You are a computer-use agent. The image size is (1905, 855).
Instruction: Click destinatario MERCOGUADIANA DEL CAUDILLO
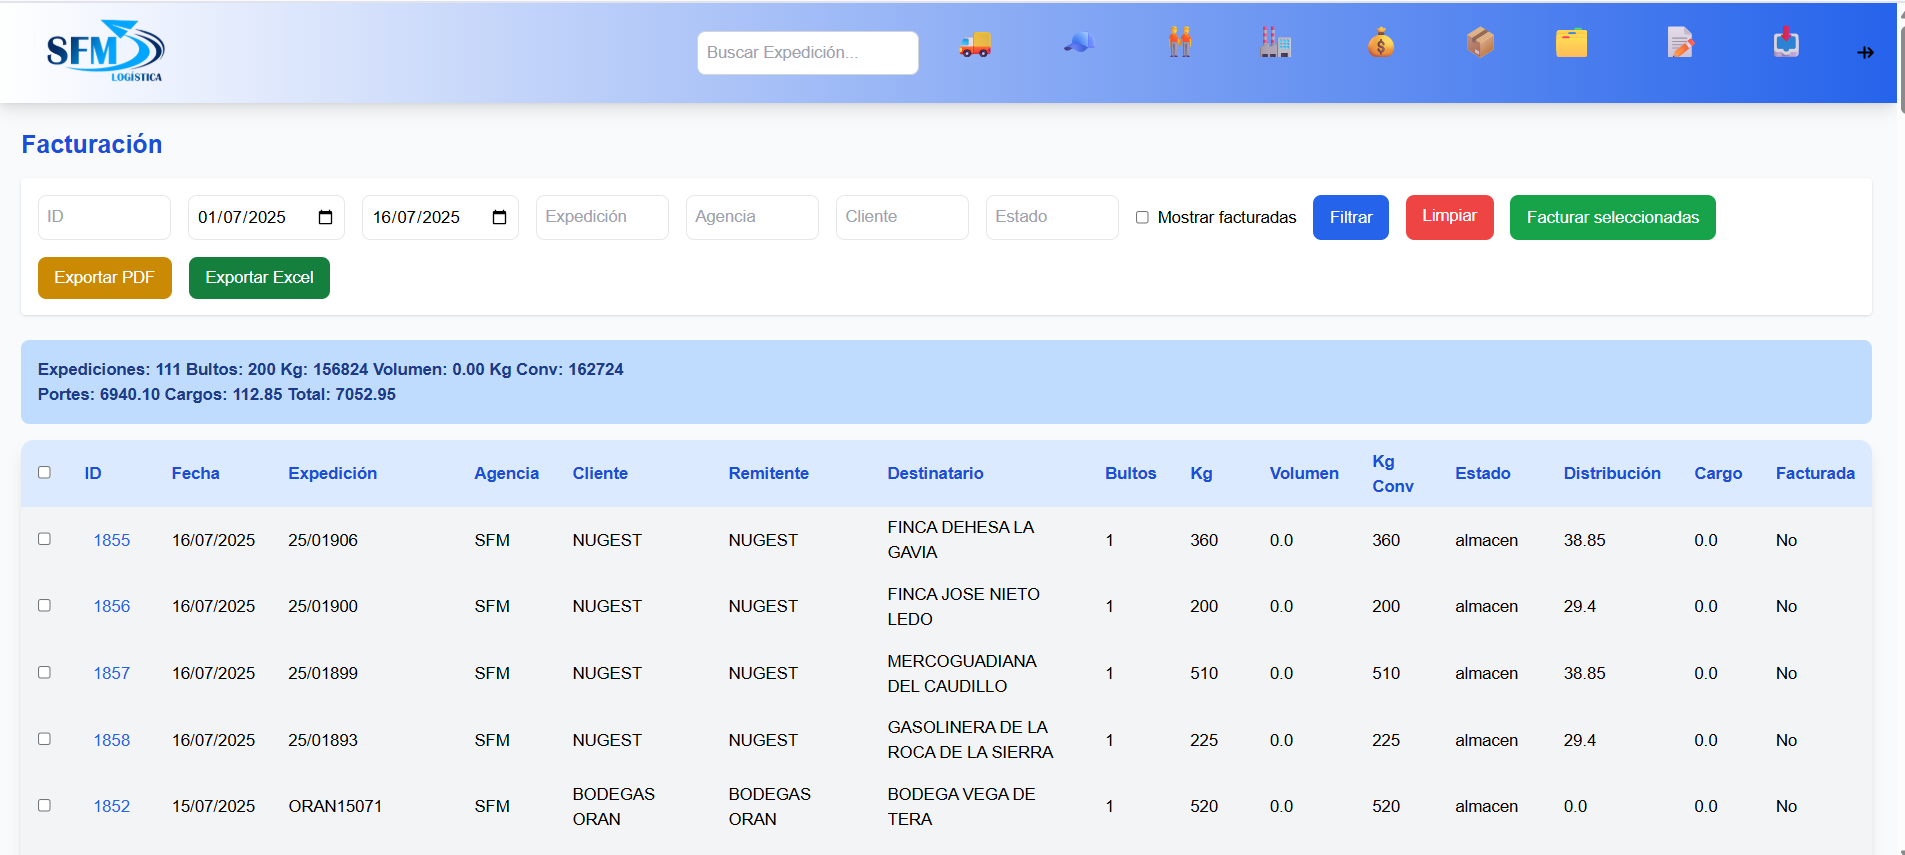(x=962, y=673)
